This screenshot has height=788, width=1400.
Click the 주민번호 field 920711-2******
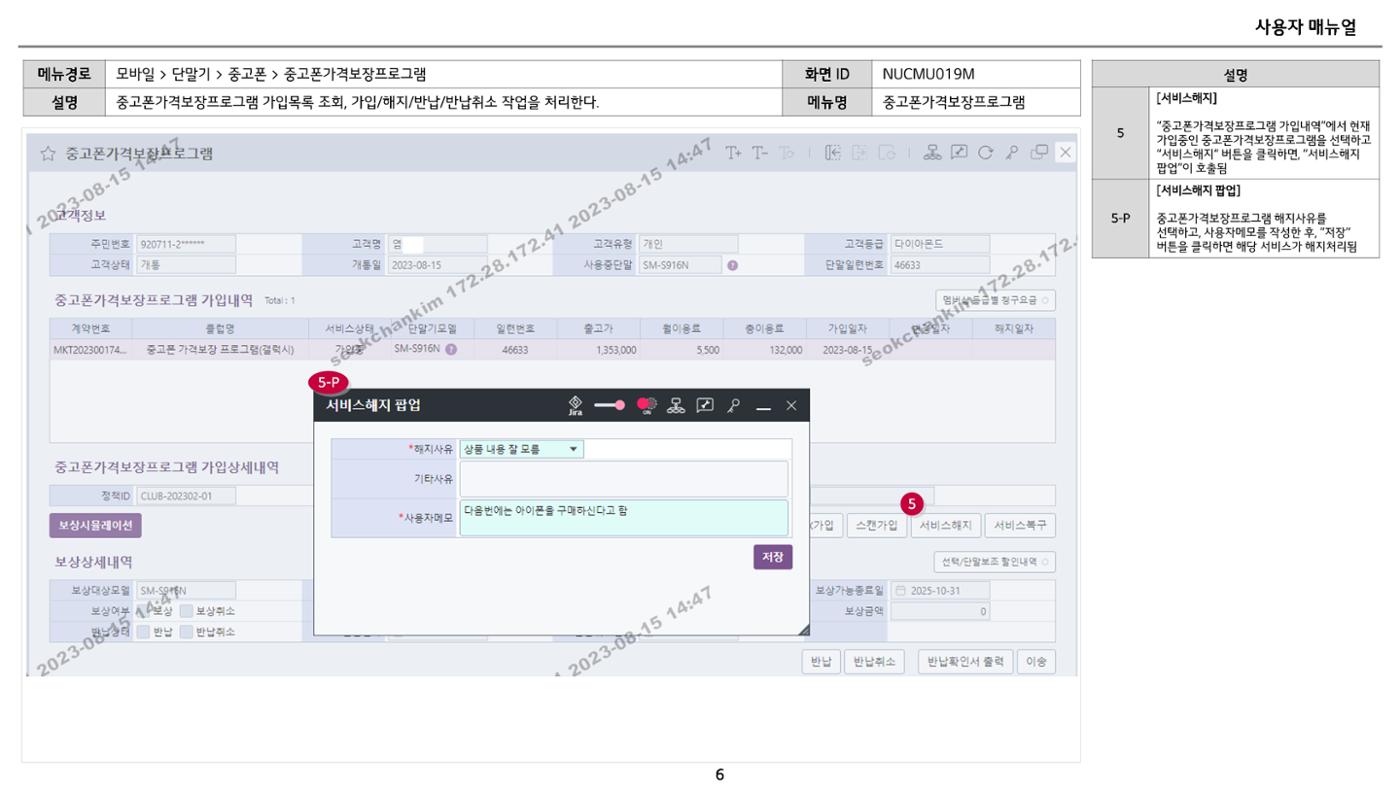point(186,244)
